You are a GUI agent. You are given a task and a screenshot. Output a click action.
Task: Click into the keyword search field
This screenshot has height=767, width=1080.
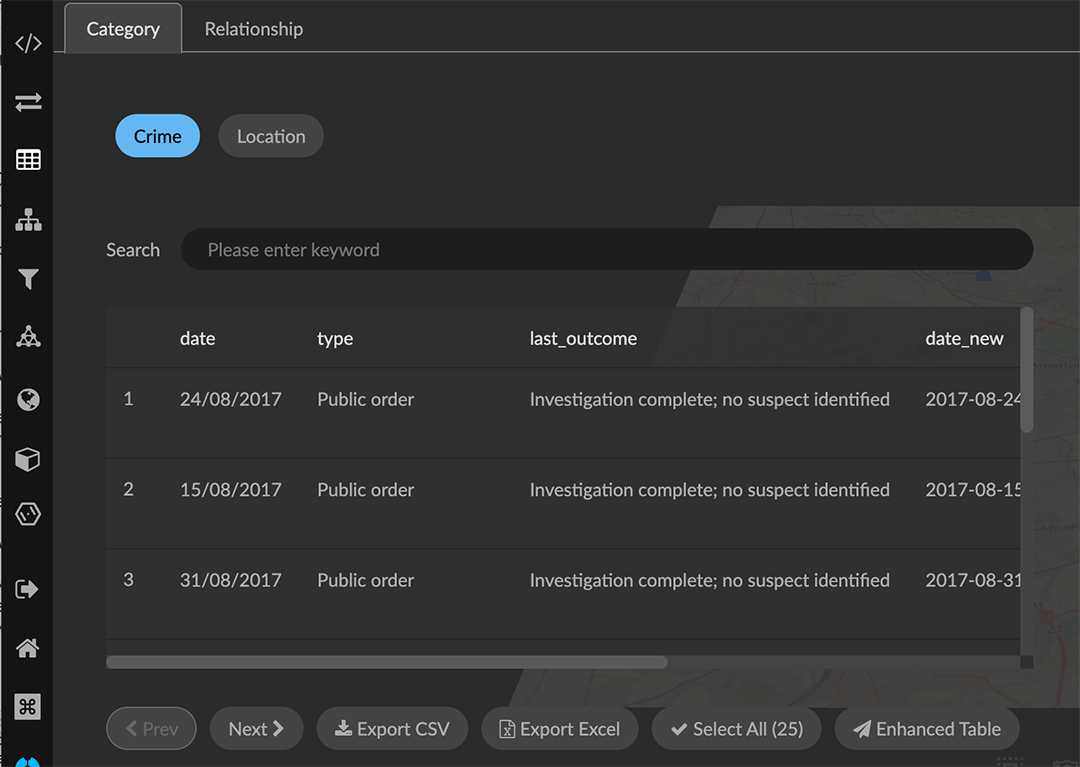click(x=606, y=250)
